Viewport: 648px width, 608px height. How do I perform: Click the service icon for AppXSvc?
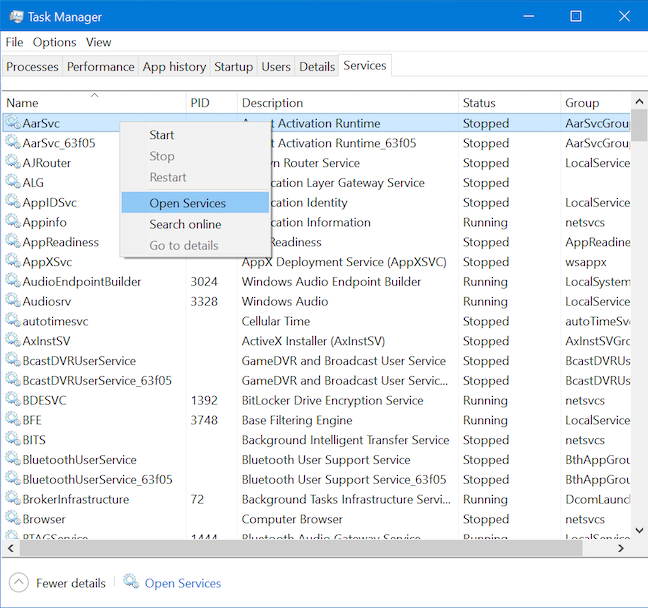(13, 261)
